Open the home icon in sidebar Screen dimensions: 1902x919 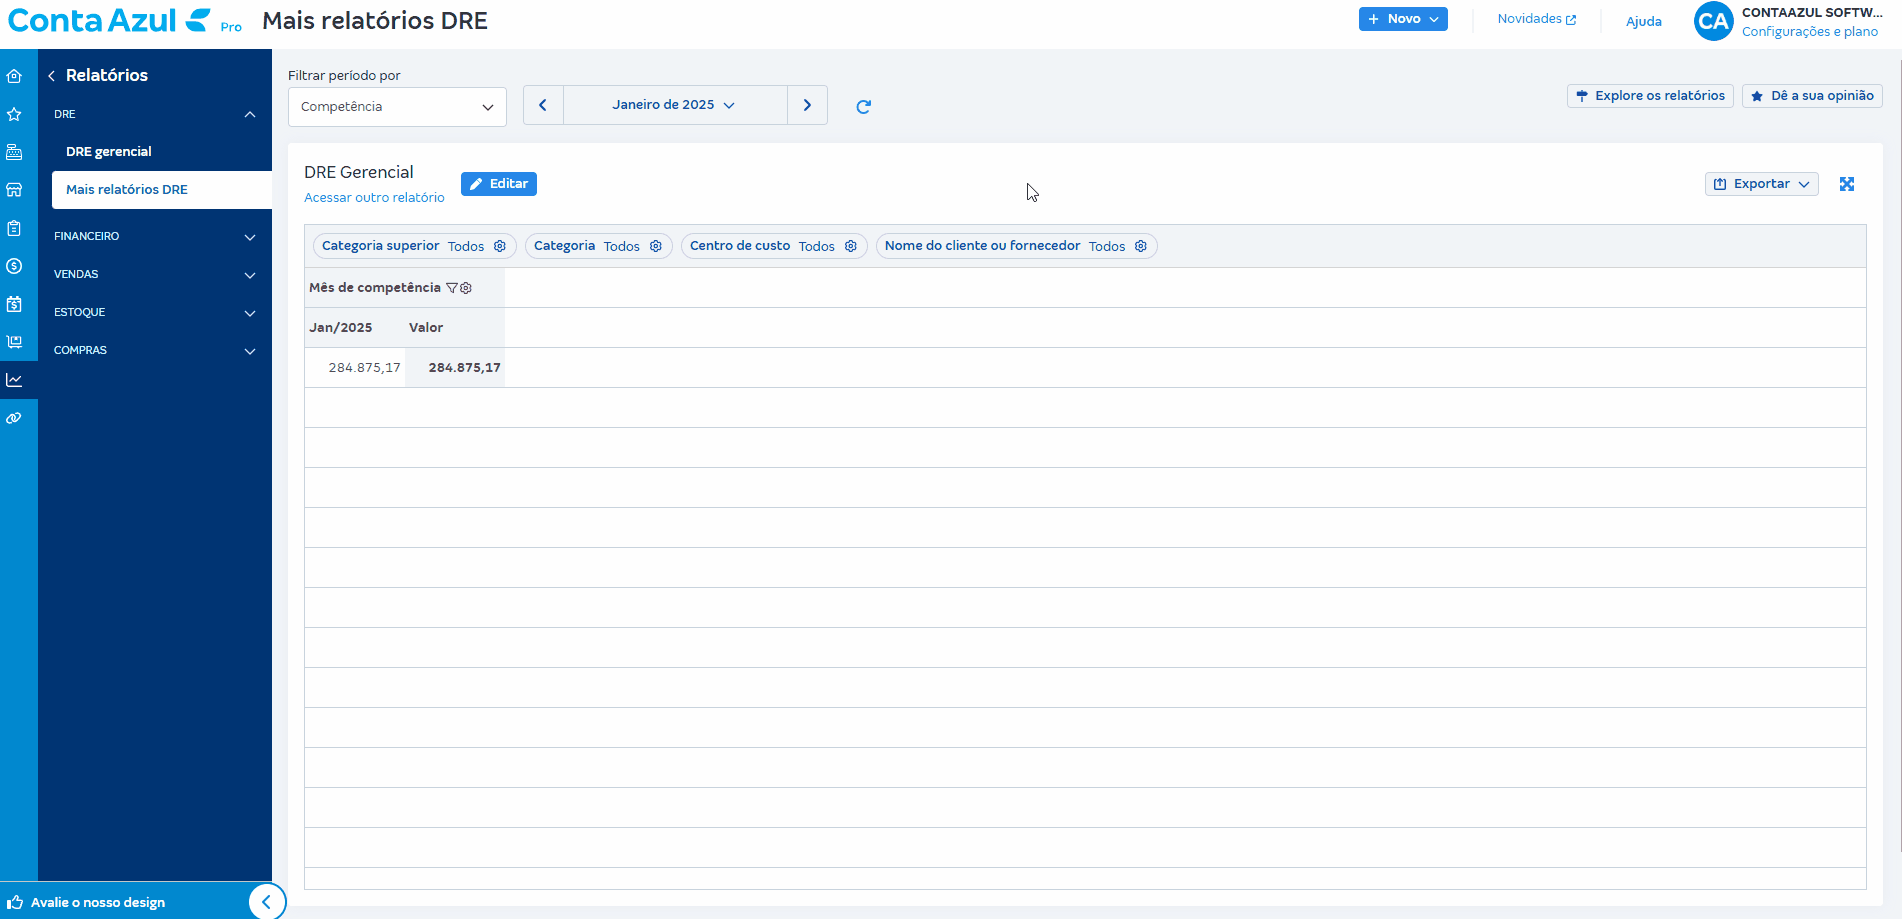pos(14,76)
